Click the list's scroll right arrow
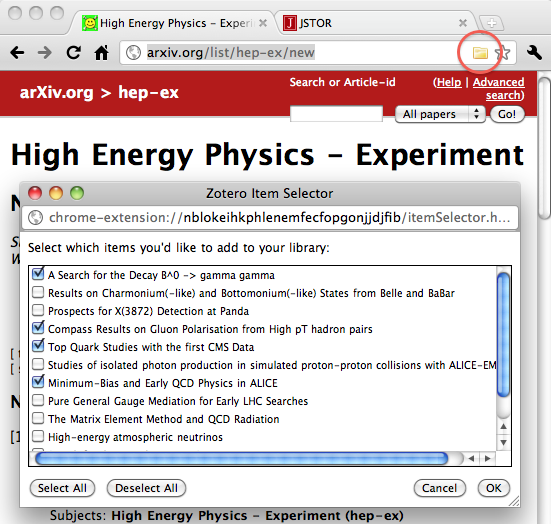The image size is (551, 524). click(x=487, y=458)
